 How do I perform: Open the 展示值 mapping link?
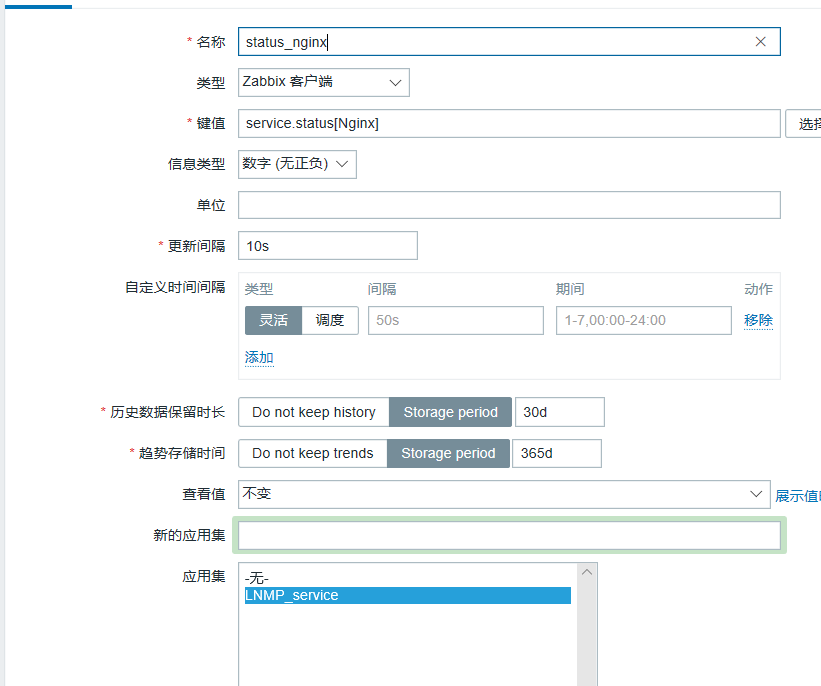pos(797,496)
